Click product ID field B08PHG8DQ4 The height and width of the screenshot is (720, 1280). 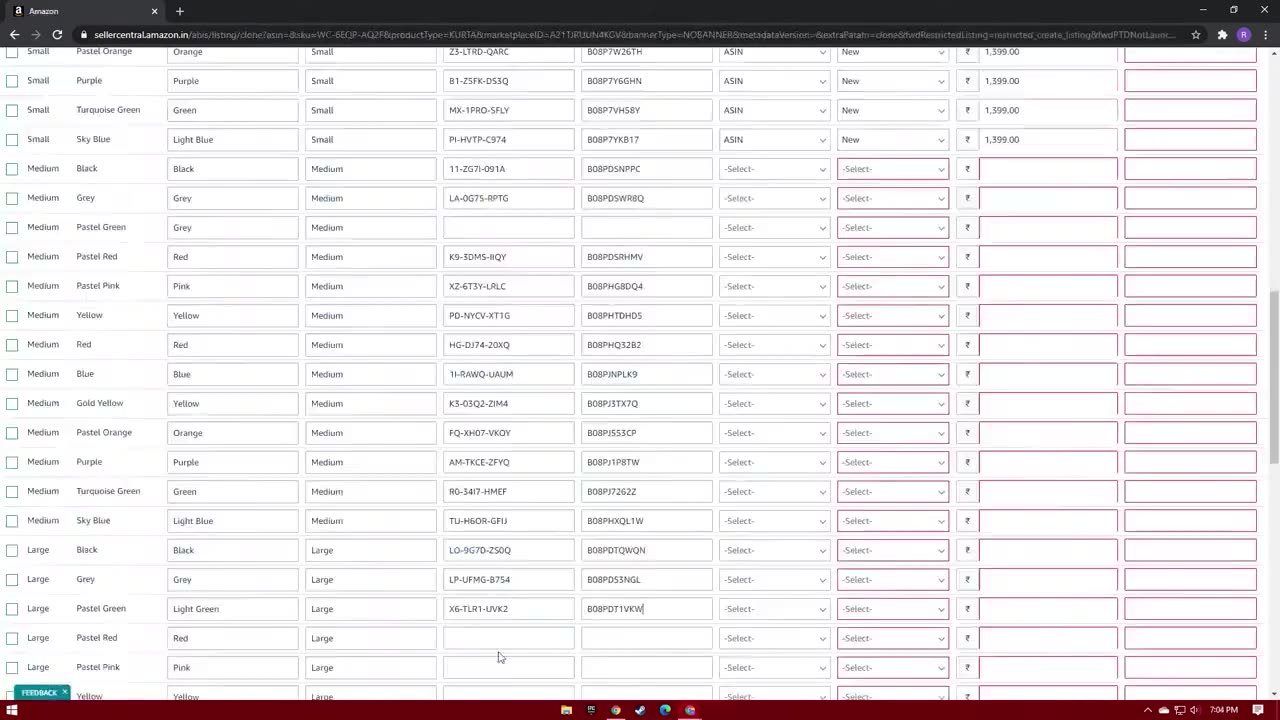pyautogui.click(x=647, y=286)
